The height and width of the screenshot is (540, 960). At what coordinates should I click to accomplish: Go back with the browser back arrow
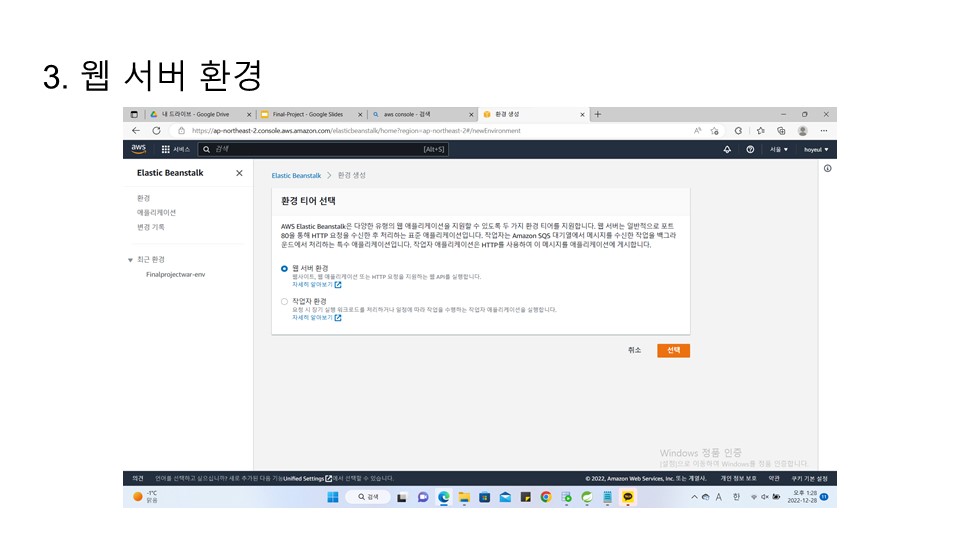click(x=136, y=130)
